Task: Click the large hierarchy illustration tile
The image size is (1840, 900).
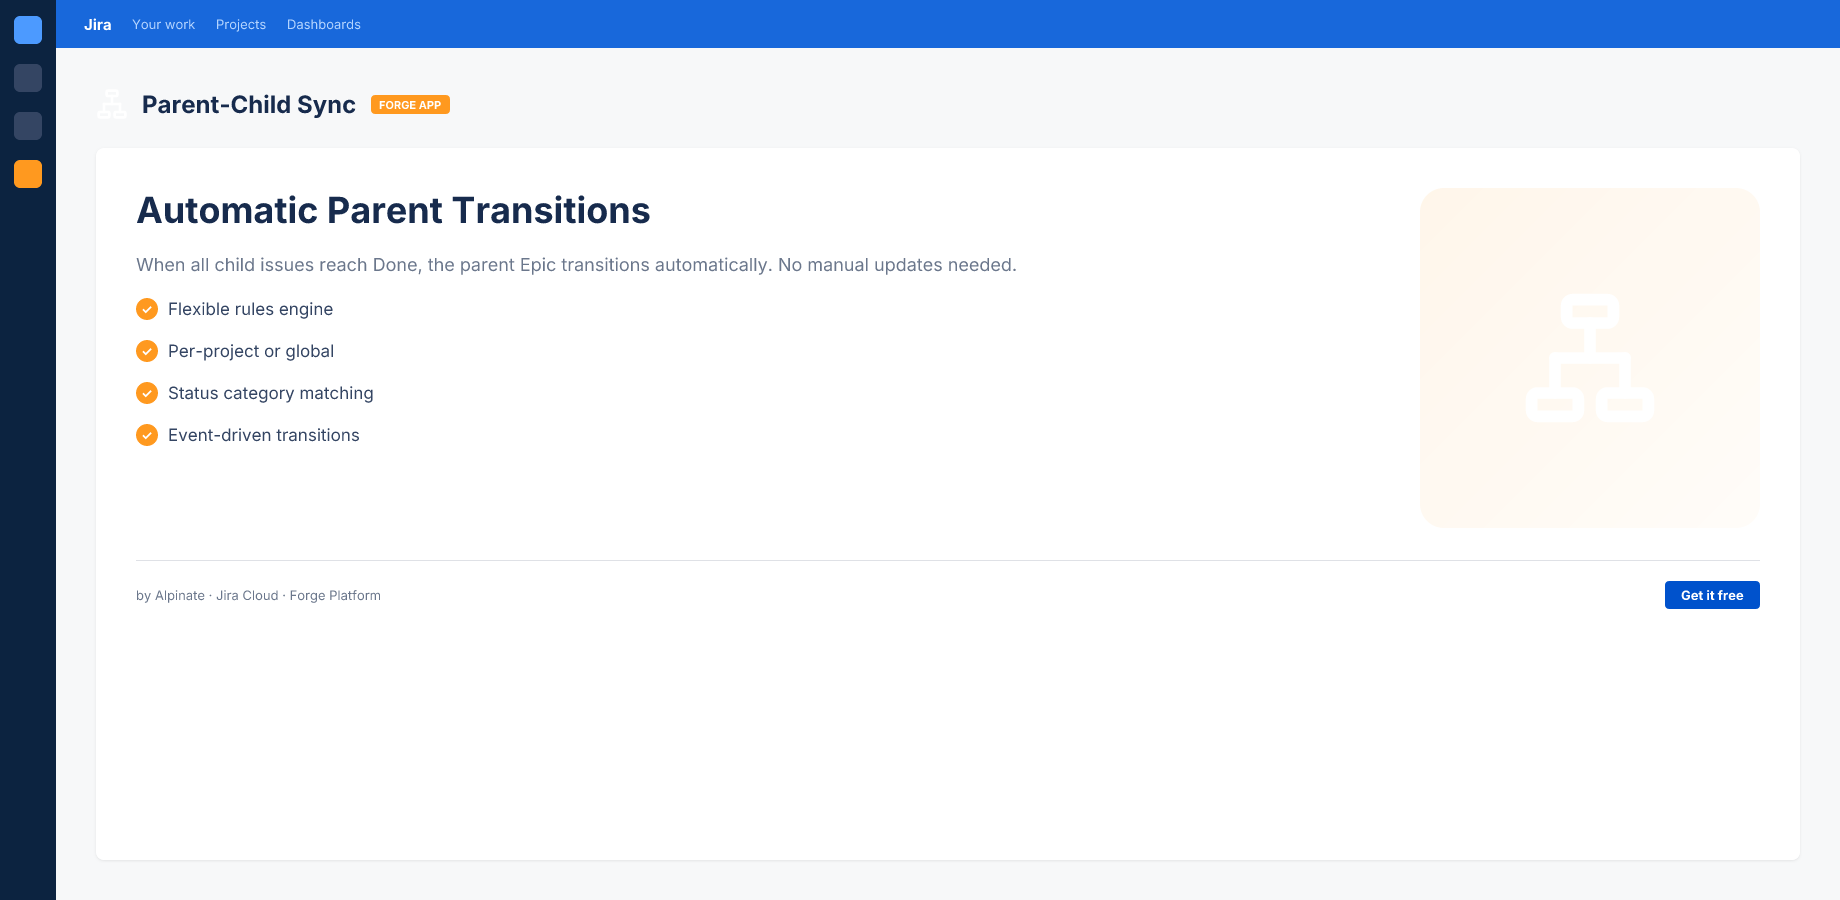Action: (x=1589, y=358)
